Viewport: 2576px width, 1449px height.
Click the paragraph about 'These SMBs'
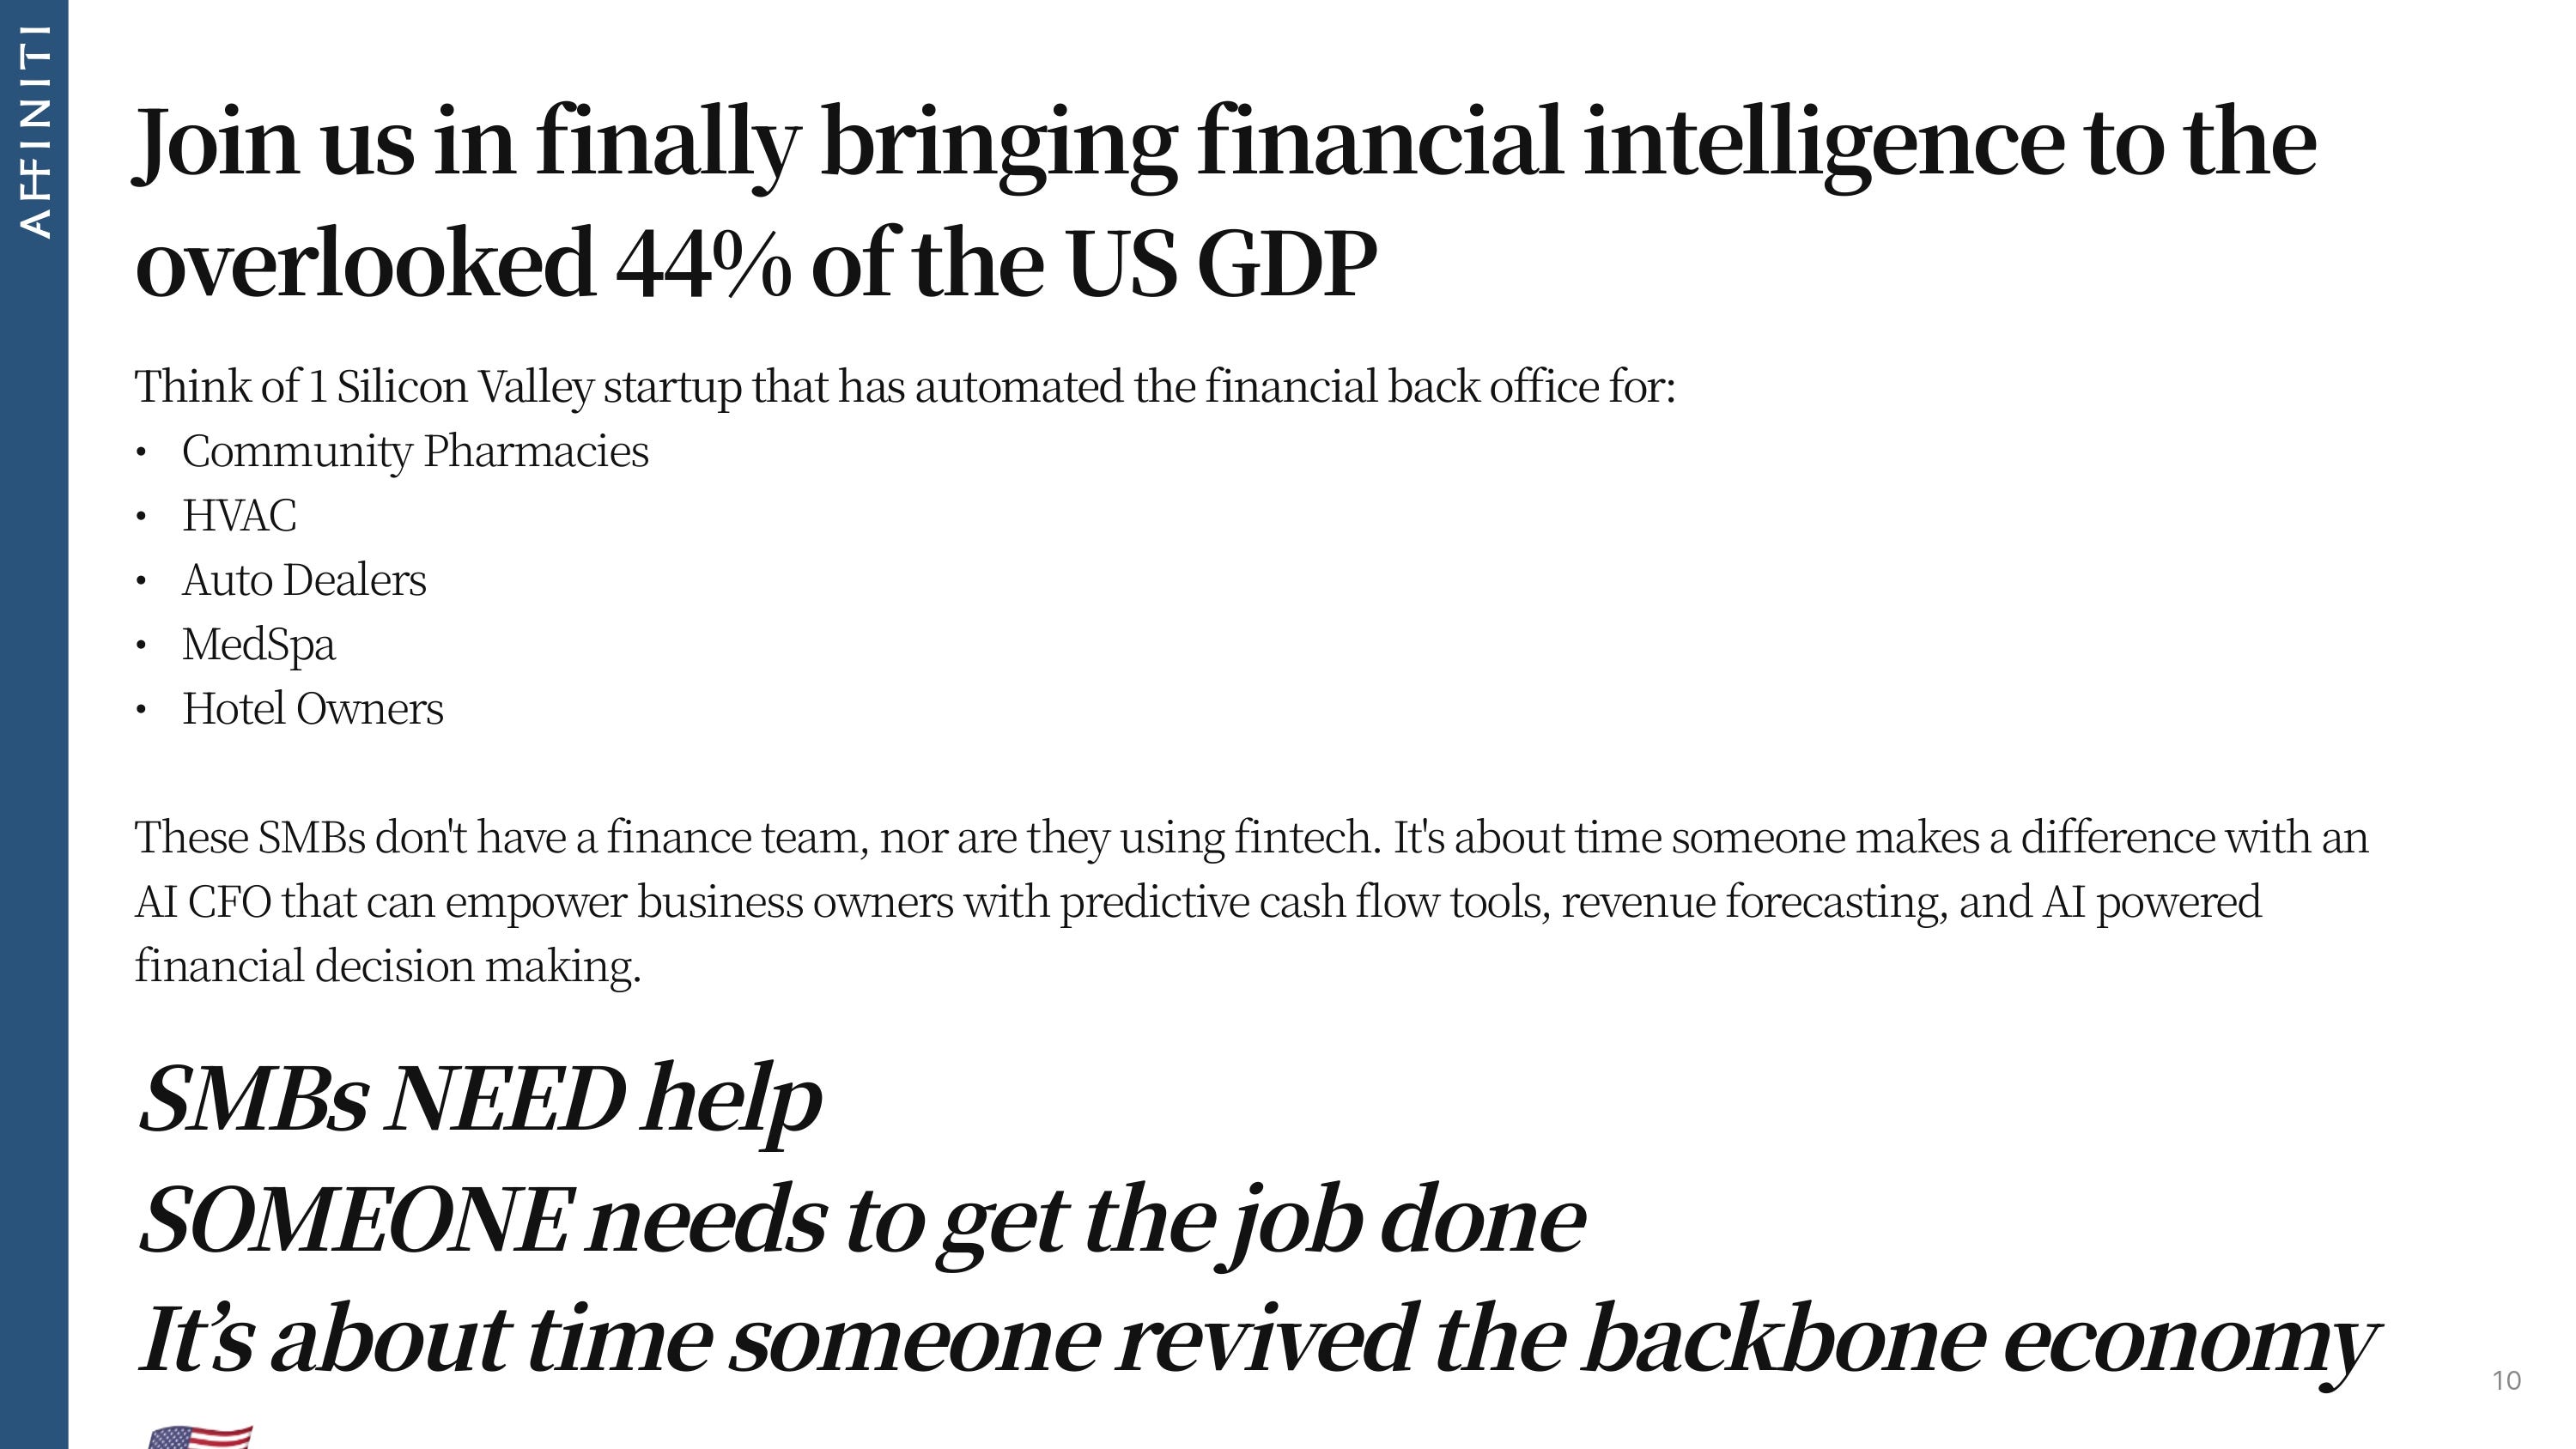pos(1251,902)
